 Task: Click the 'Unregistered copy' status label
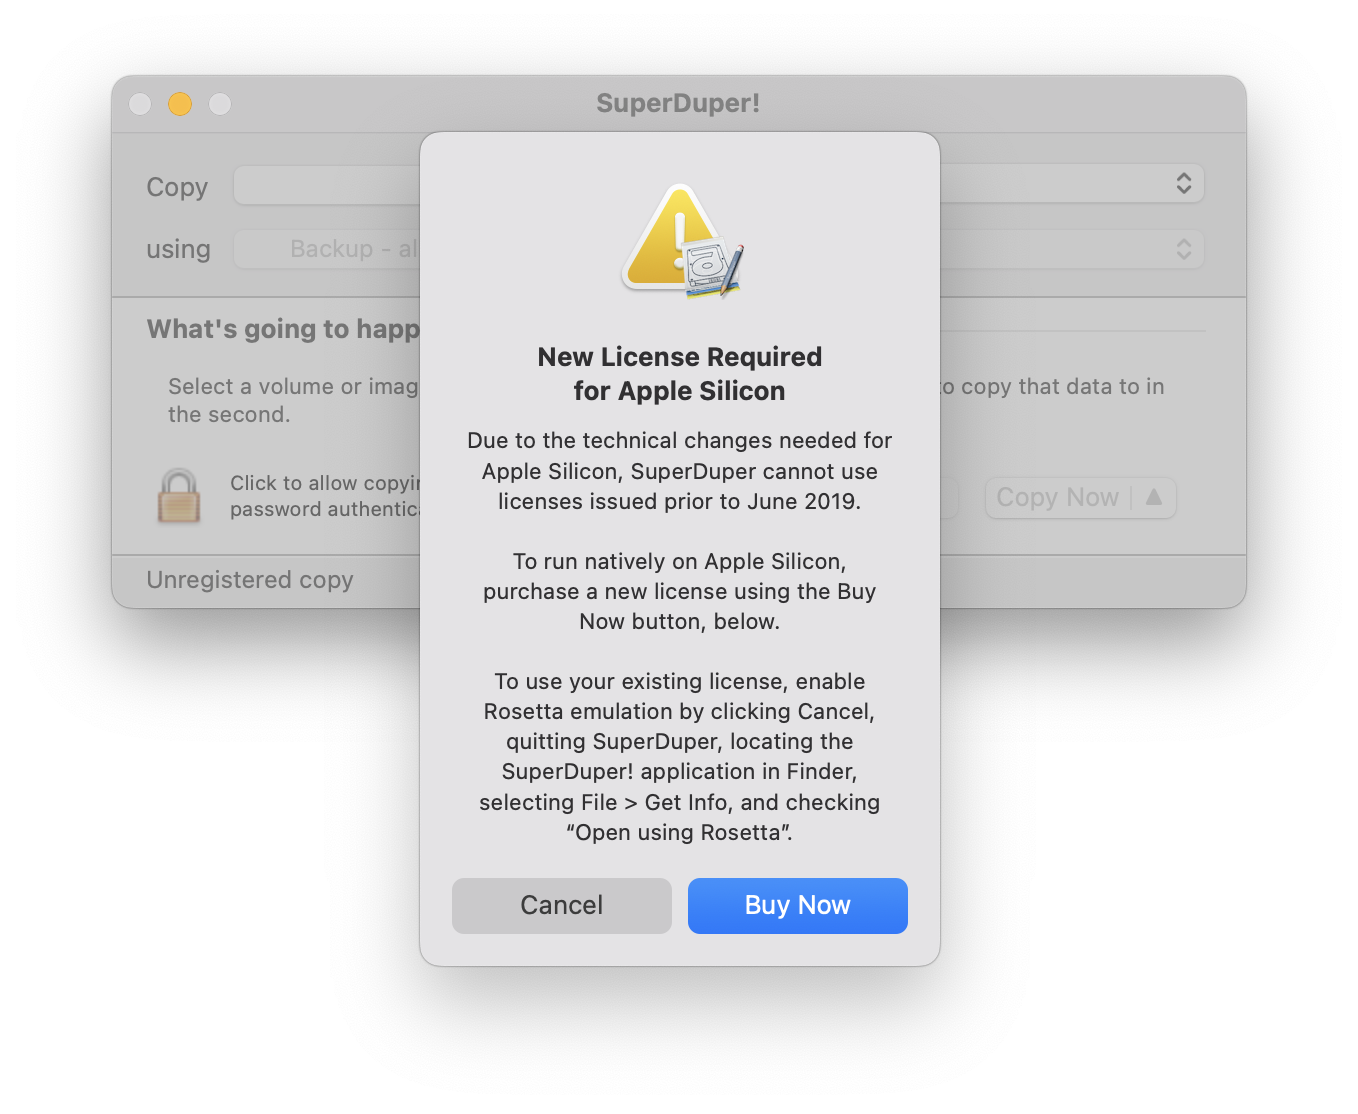pos(250,580)
